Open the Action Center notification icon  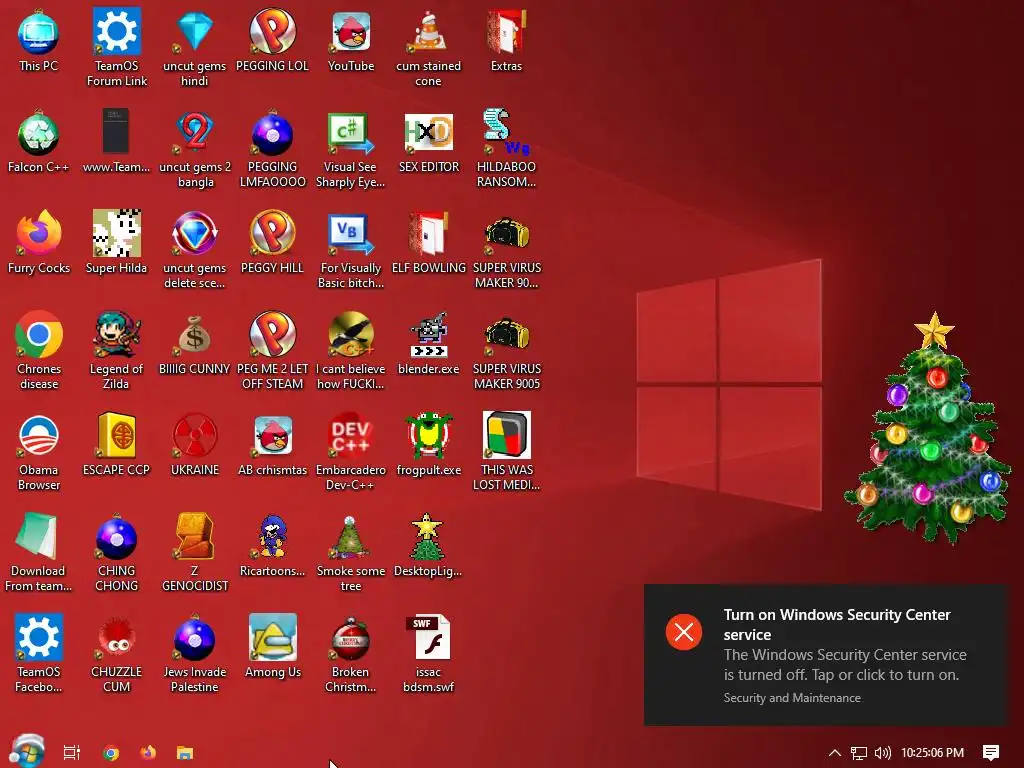coord(991,753)
